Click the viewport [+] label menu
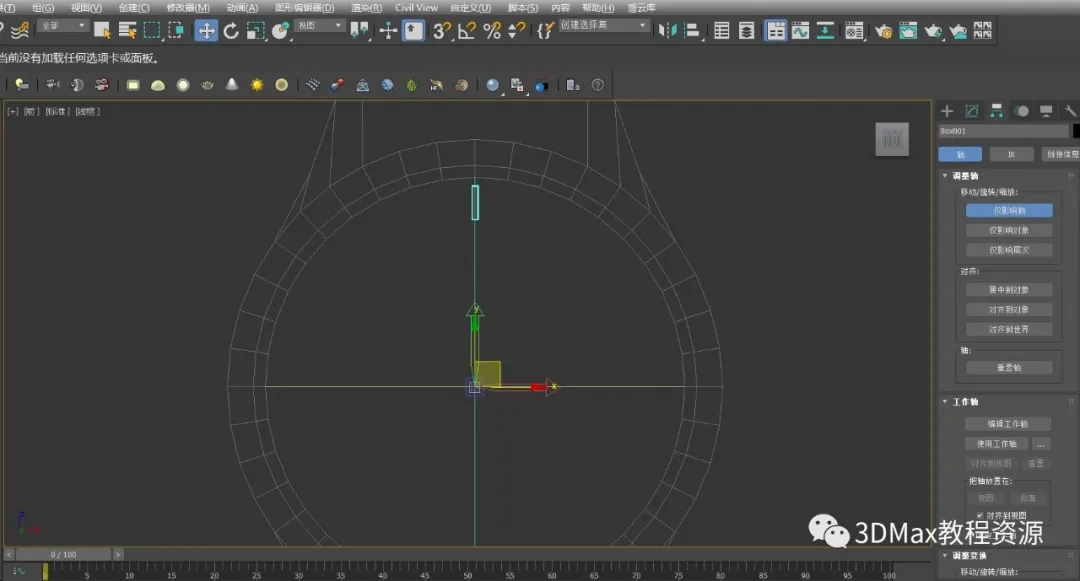 pos(12,112)
